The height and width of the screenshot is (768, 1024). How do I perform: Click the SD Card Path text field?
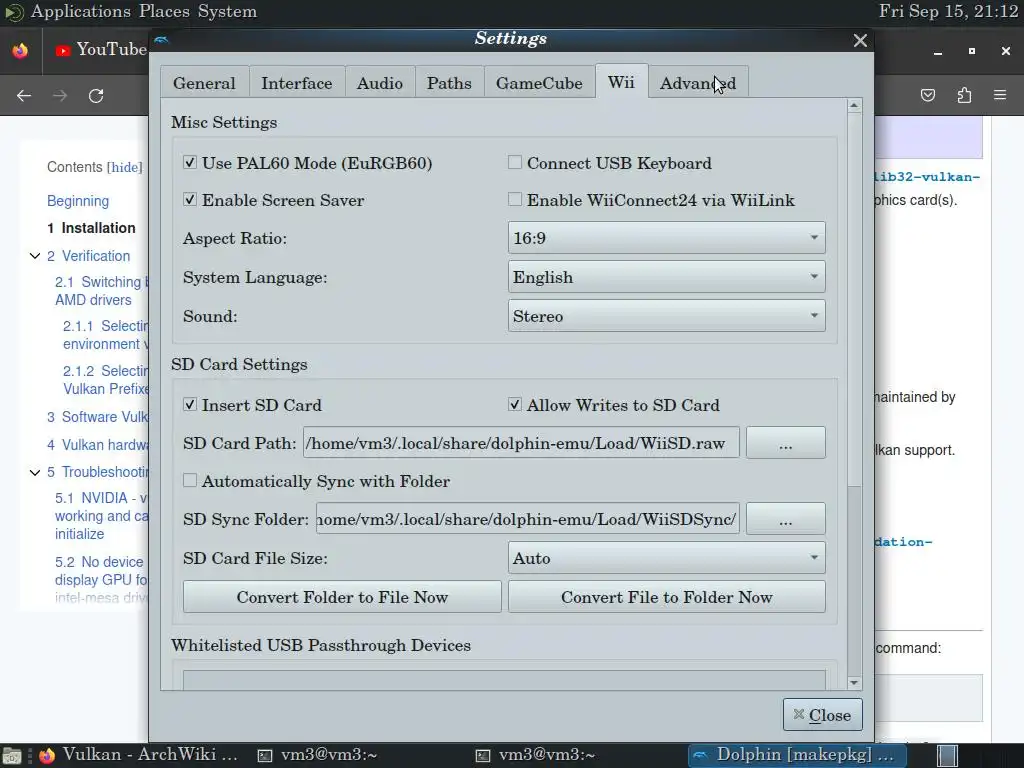(x=521, y=443)
